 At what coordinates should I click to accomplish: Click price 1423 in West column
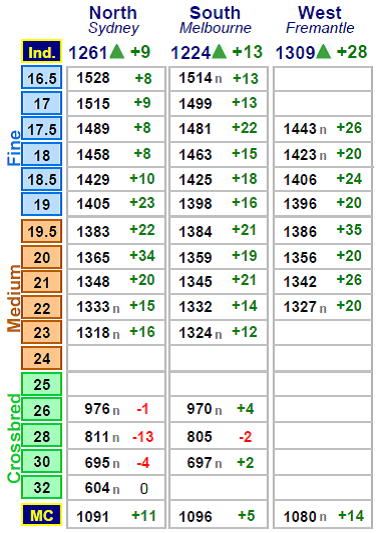click(300, 155)
